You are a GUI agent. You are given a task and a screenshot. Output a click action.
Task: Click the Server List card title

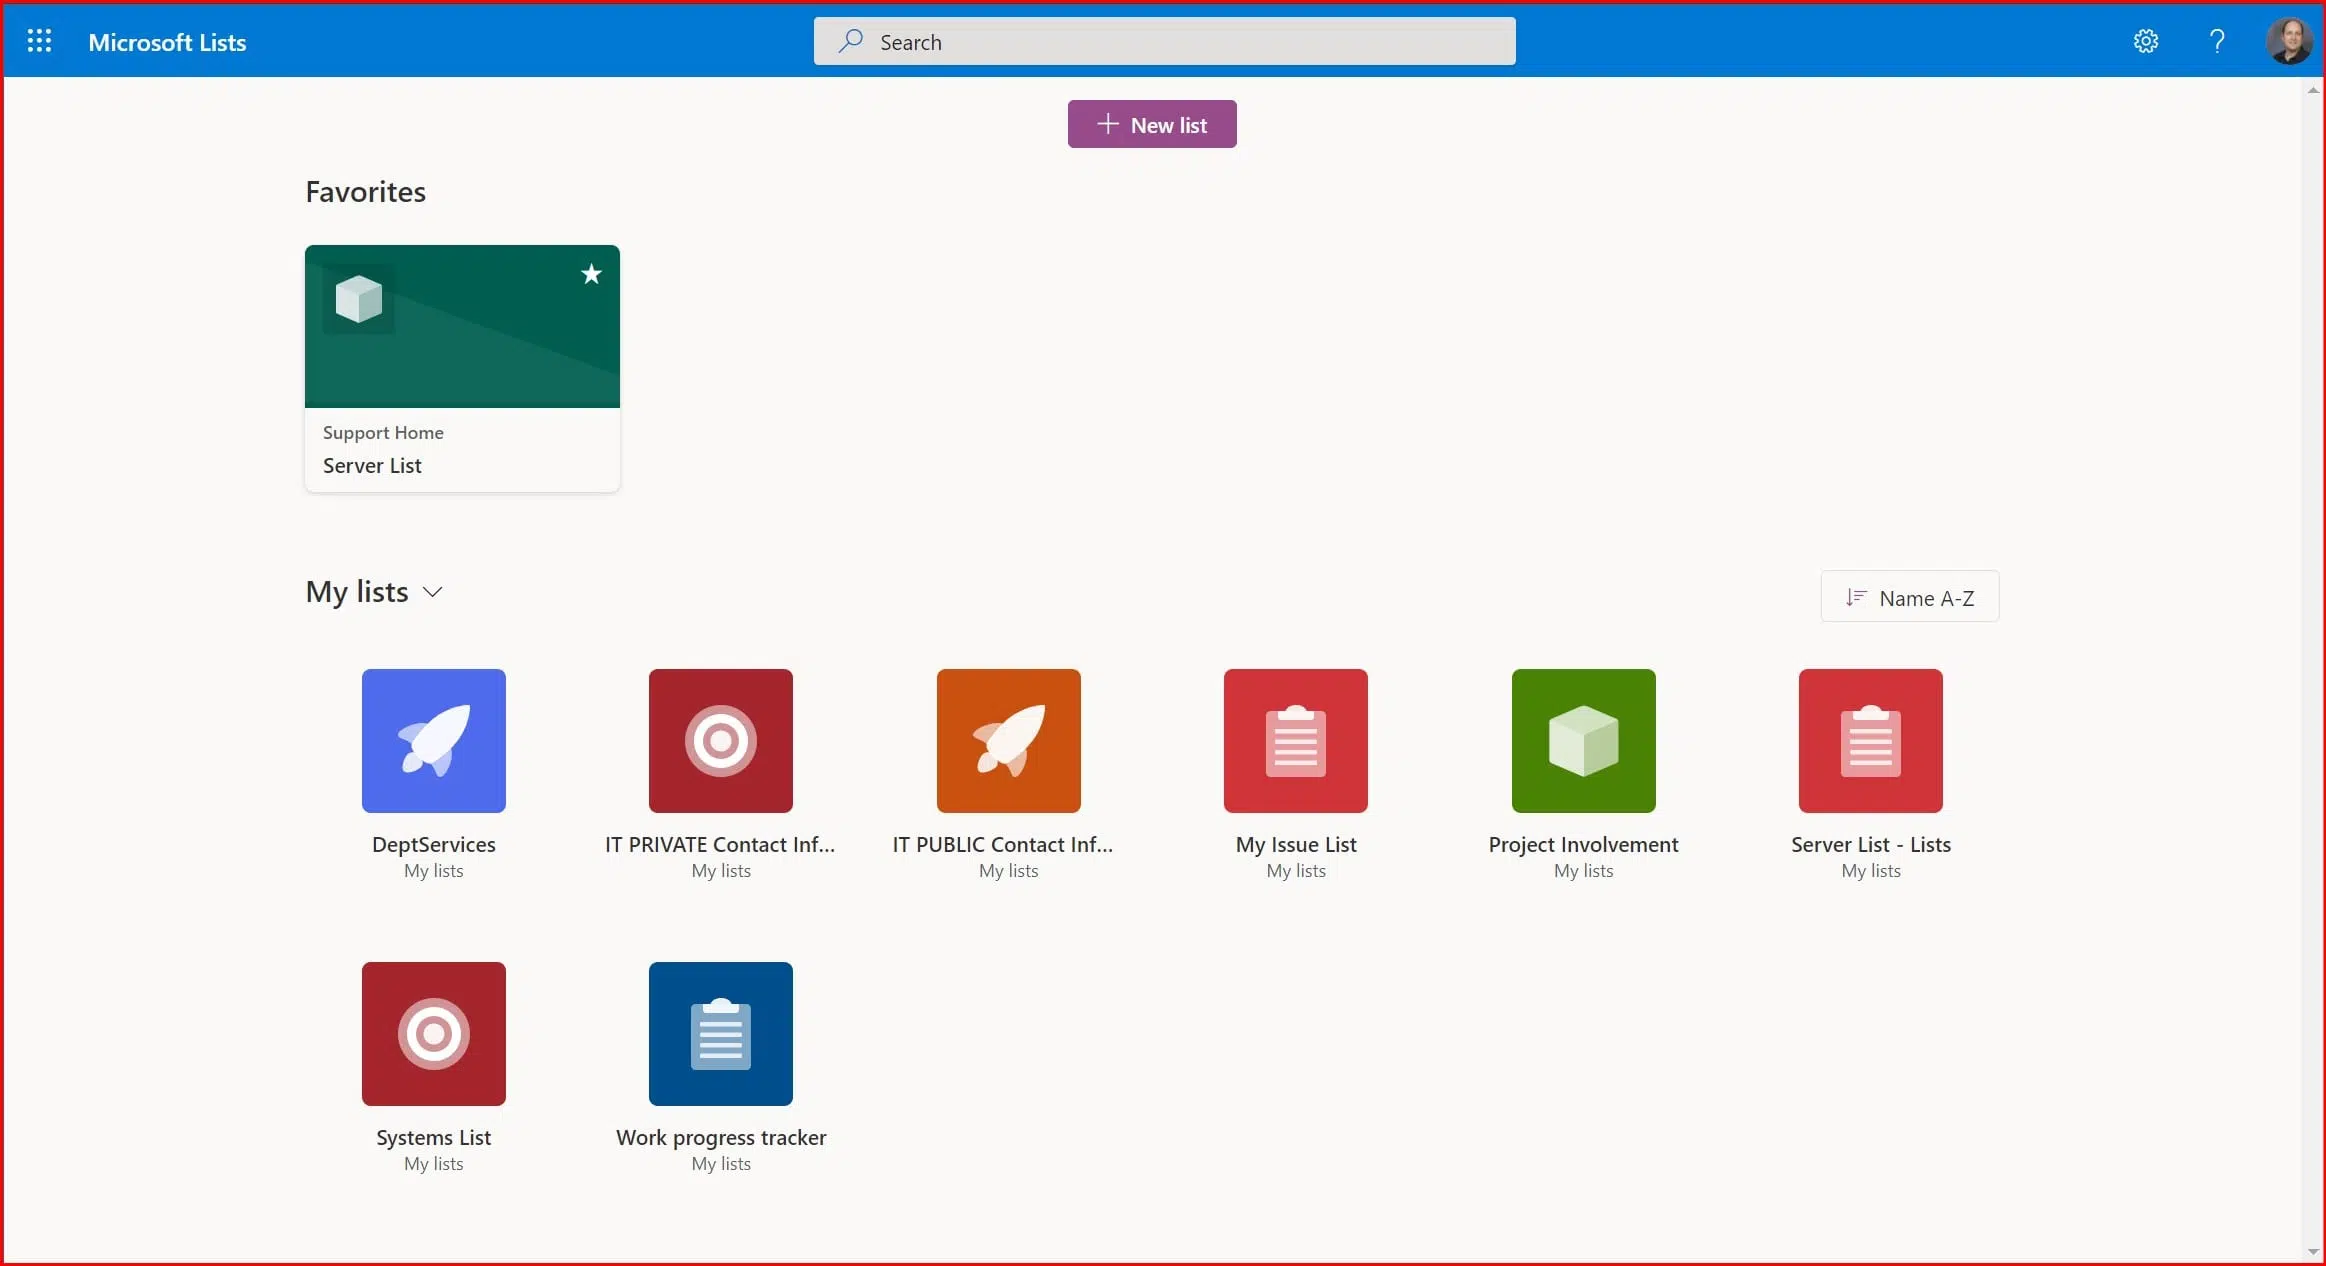pyautogui.click(x=372, y=466)
